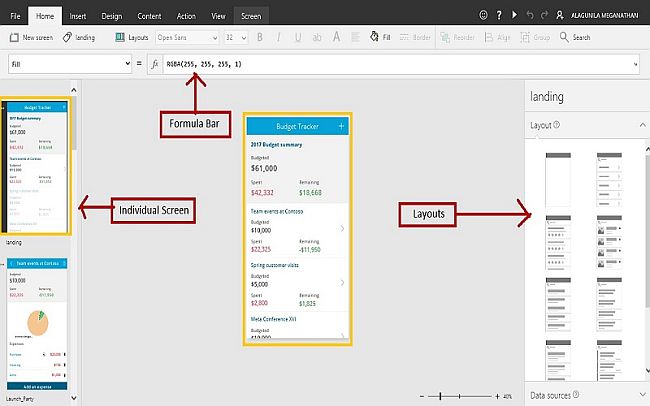Click the zoom slider handle
This screenshot has height=406, width=650.
[x=440, y=396]
